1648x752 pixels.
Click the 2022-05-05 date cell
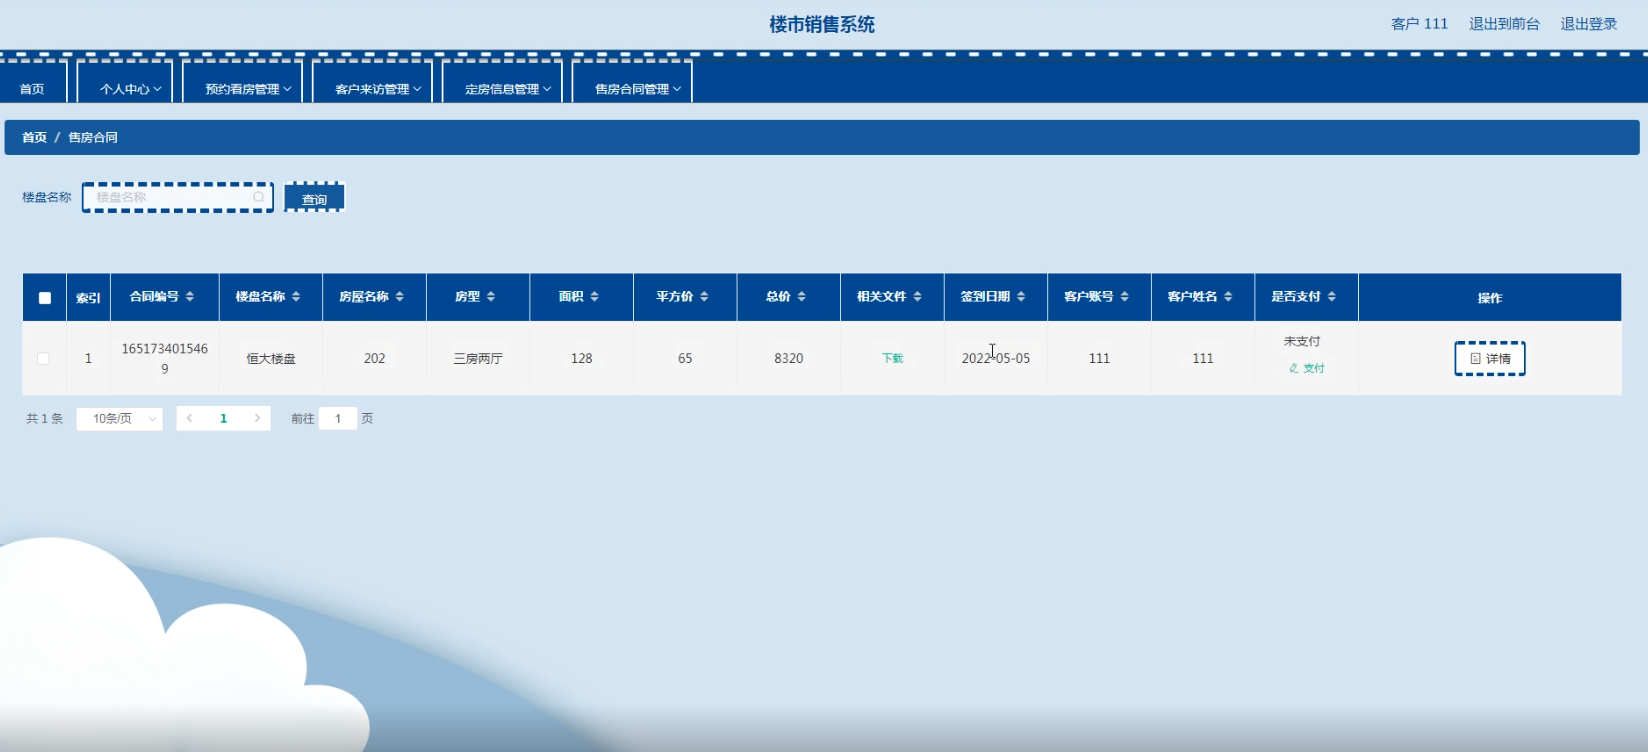[996, 358]
